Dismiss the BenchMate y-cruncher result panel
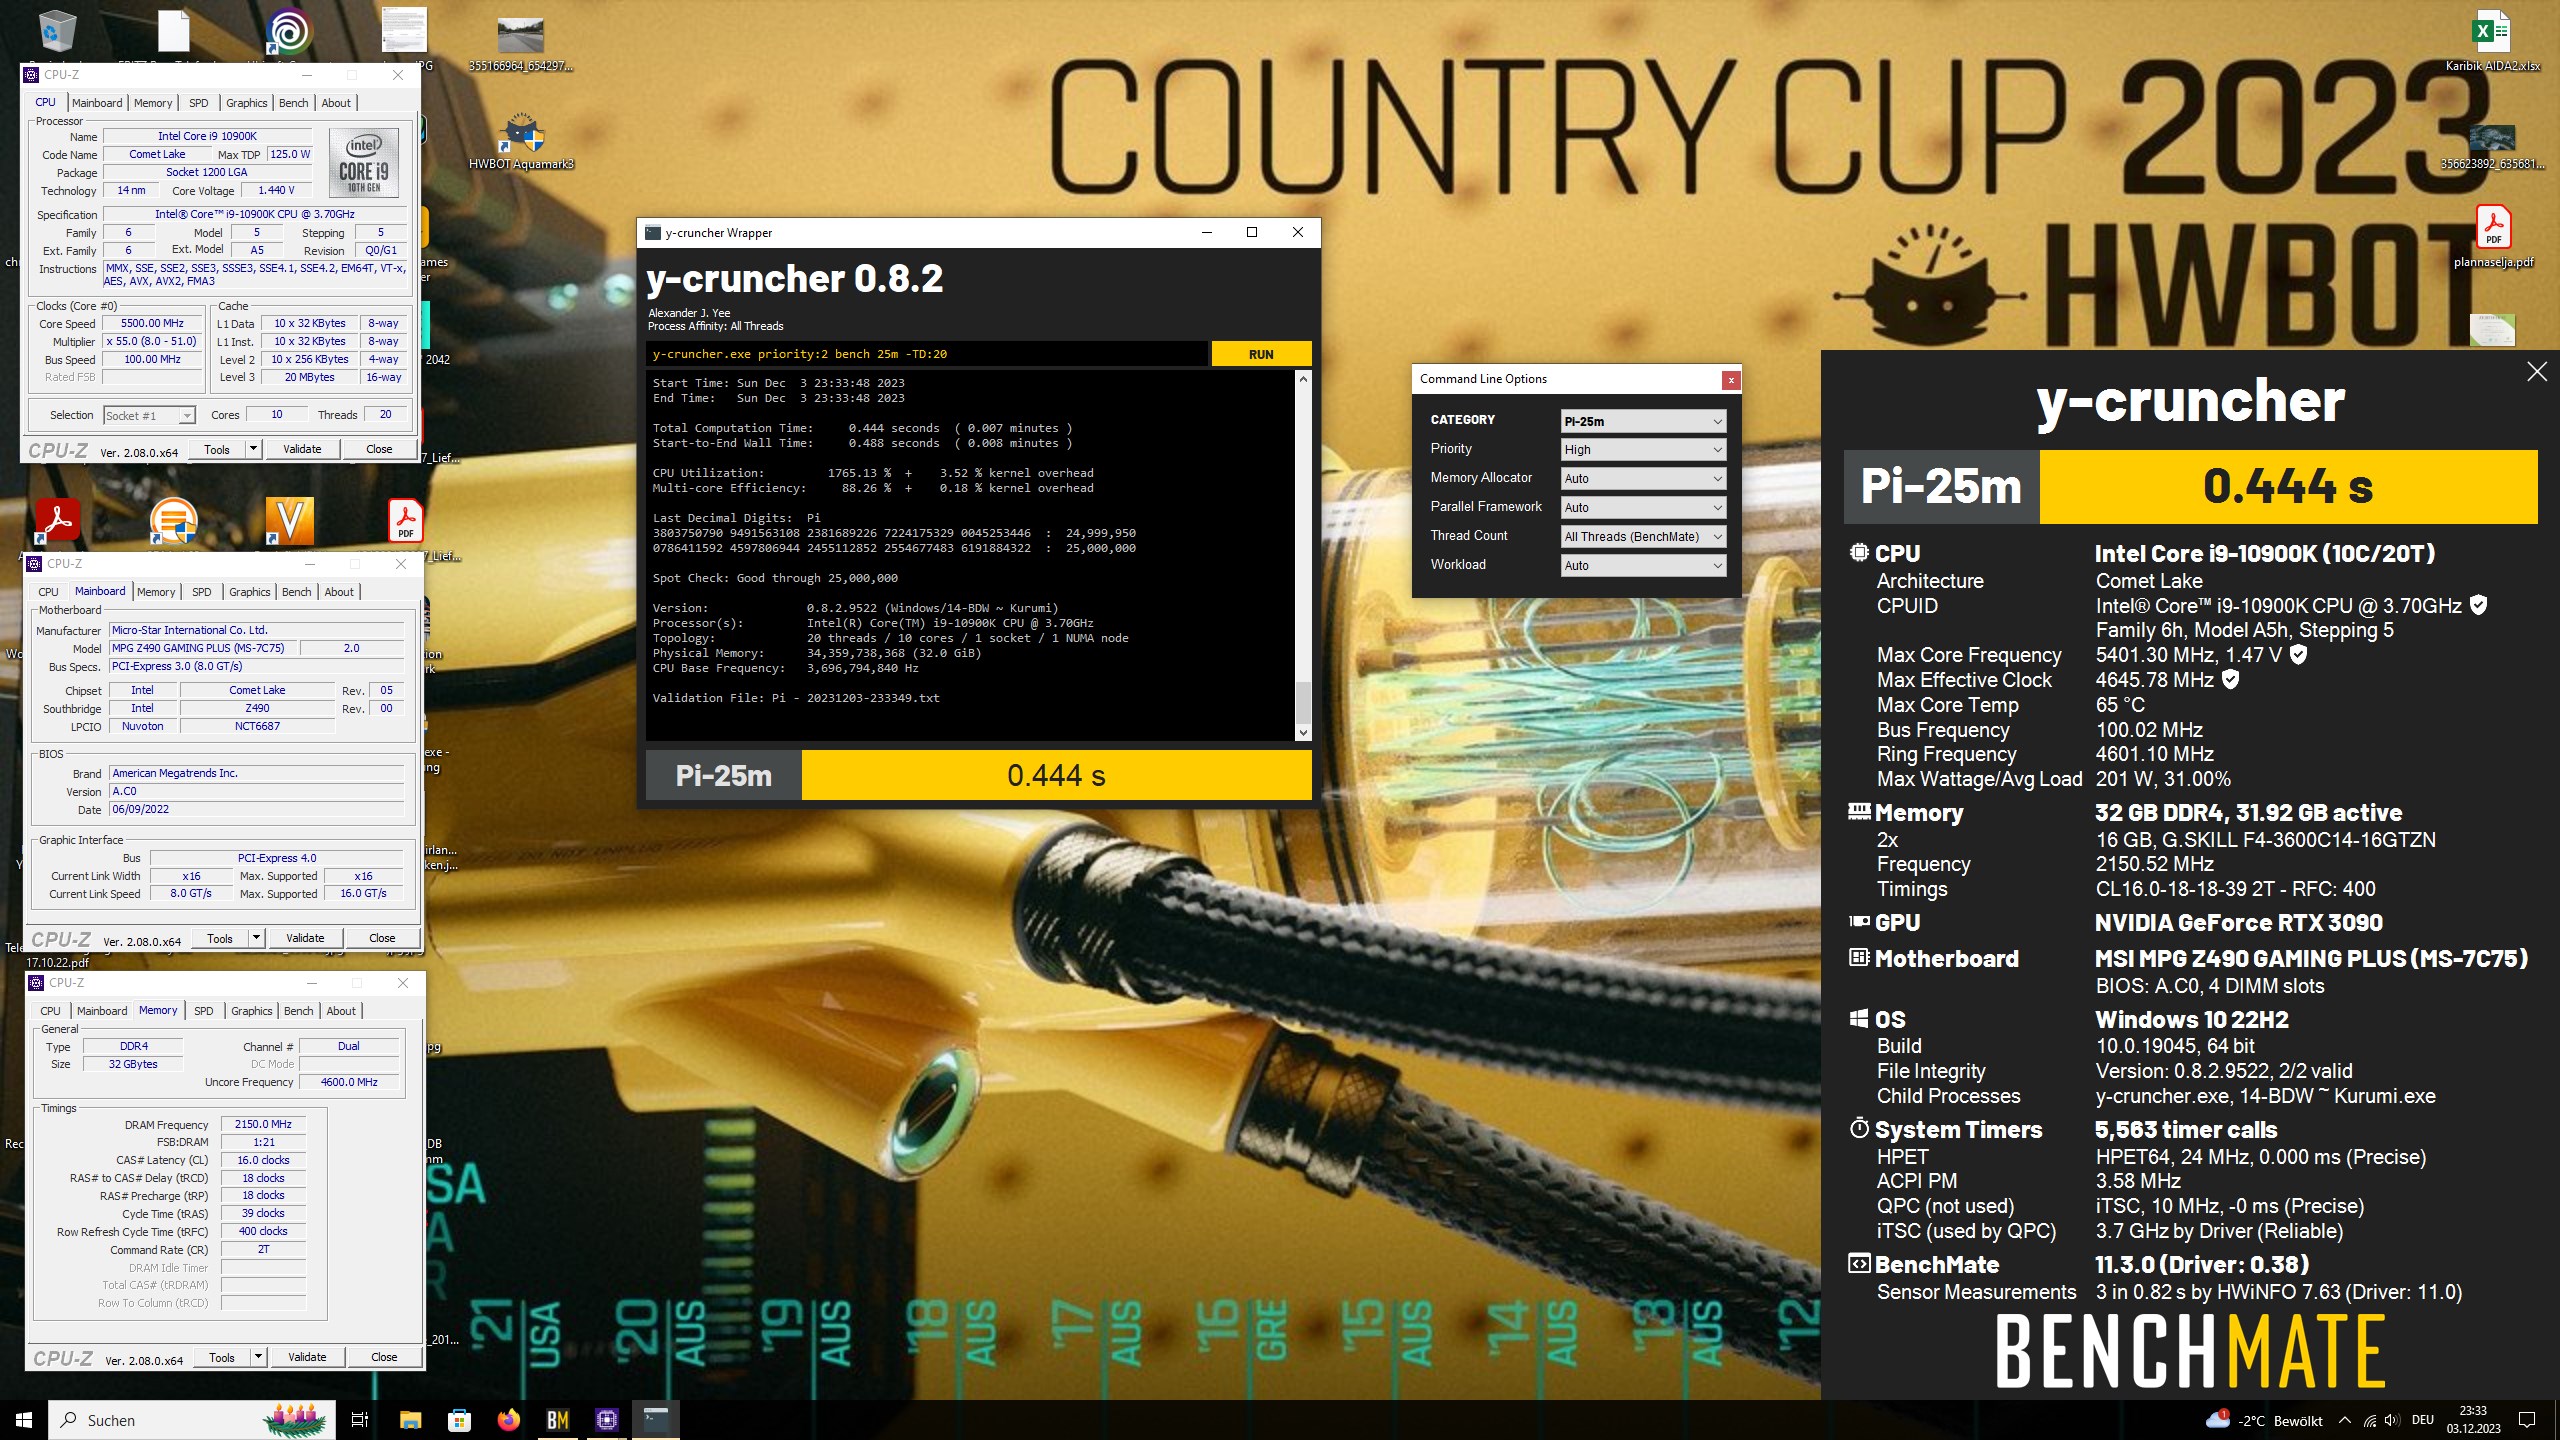Viewport: 2560px width, 1440px height. [x=2537, y=372]
